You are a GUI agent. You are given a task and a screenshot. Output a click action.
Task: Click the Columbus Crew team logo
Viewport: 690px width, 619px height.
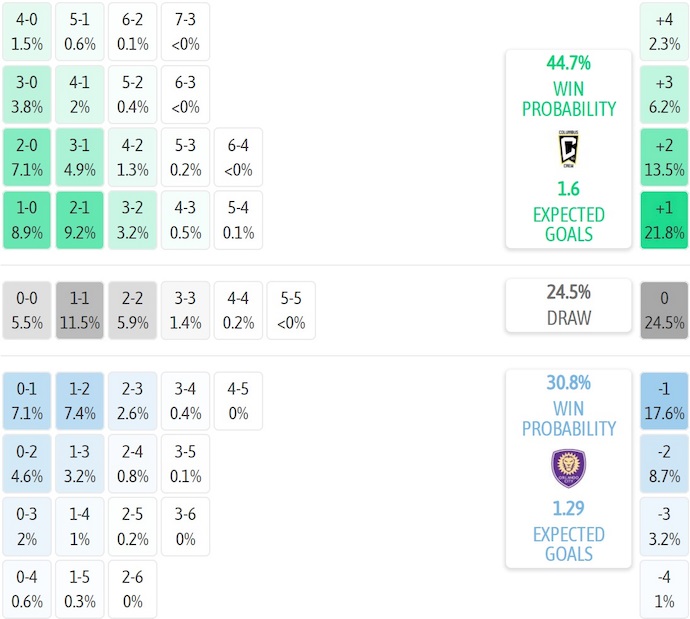click(x=568, y=148)
